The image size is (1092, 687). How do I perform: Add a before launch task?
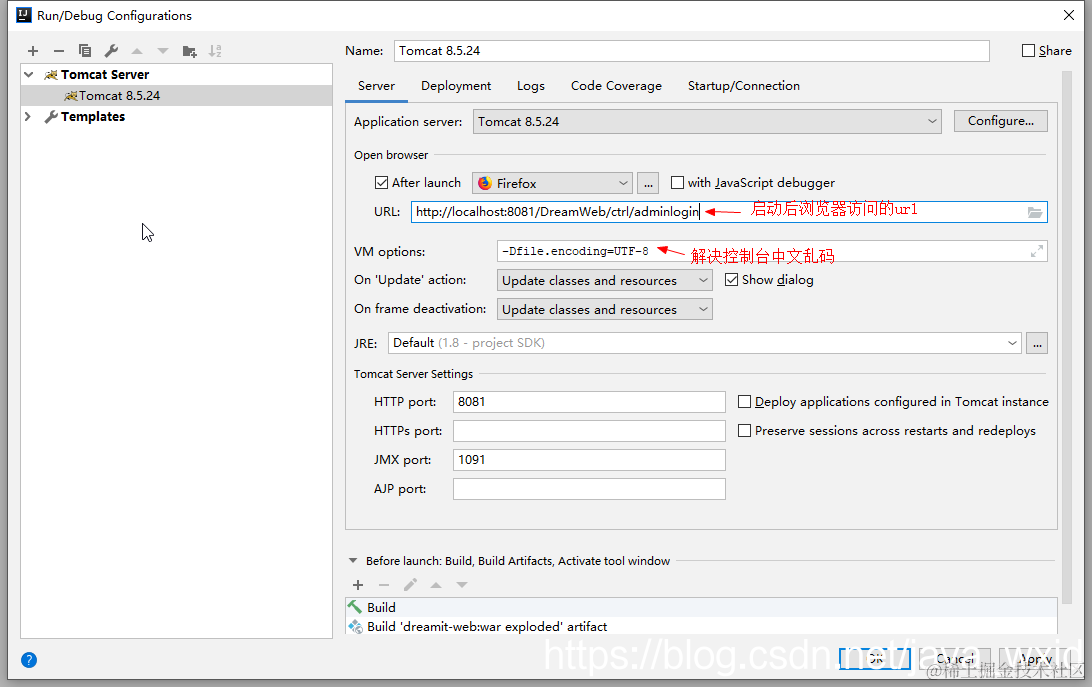click(x=358, y=585)
